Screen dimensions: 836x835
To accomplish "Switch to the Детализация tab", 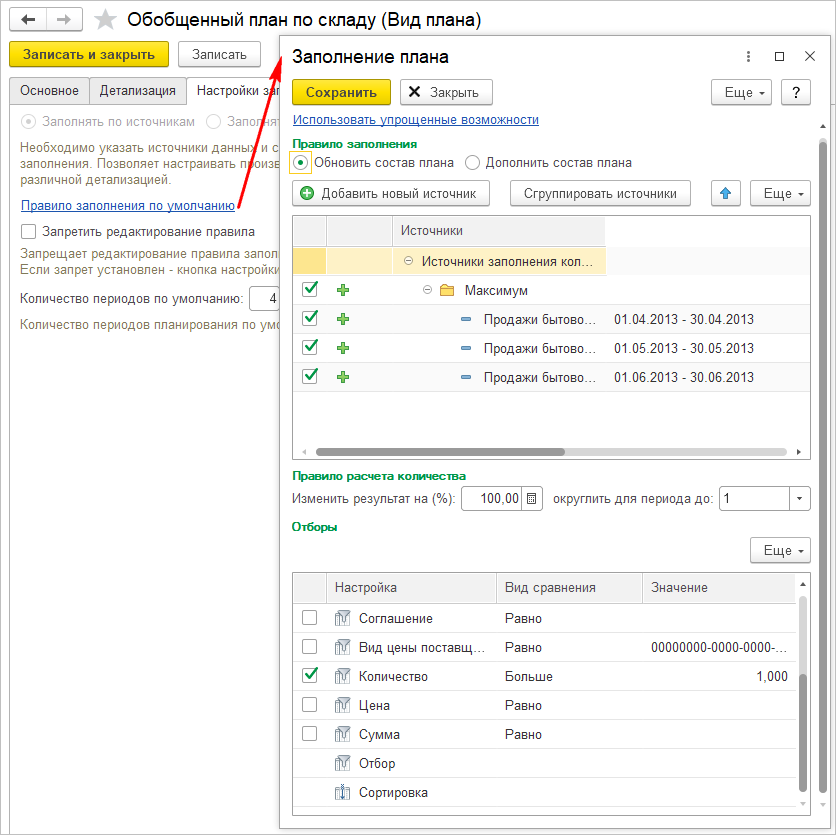I will point(138,91).
